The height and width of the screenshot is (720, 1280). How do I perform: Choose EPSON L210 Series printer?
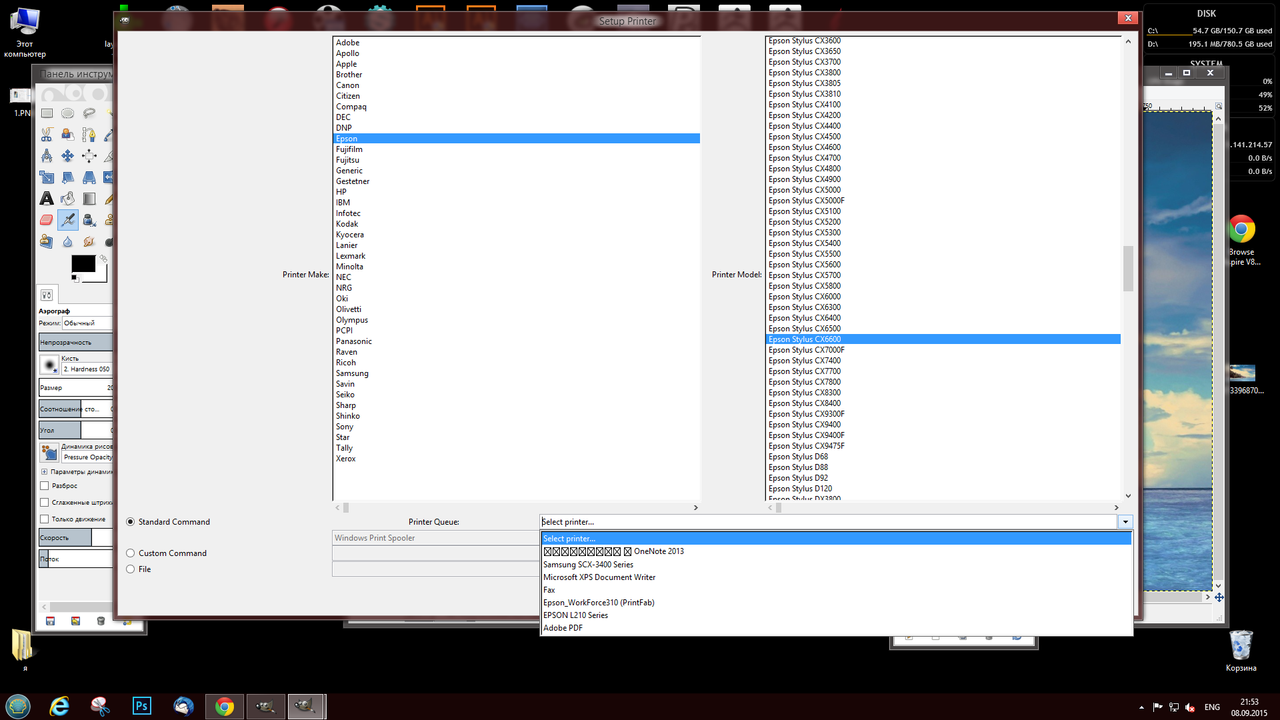[x=836, y=615]
